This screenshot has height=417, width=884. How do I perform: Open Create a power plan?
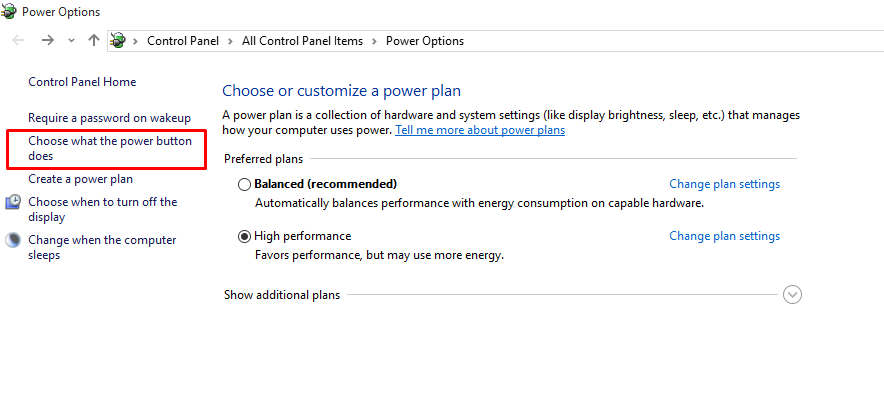(80, 179)
